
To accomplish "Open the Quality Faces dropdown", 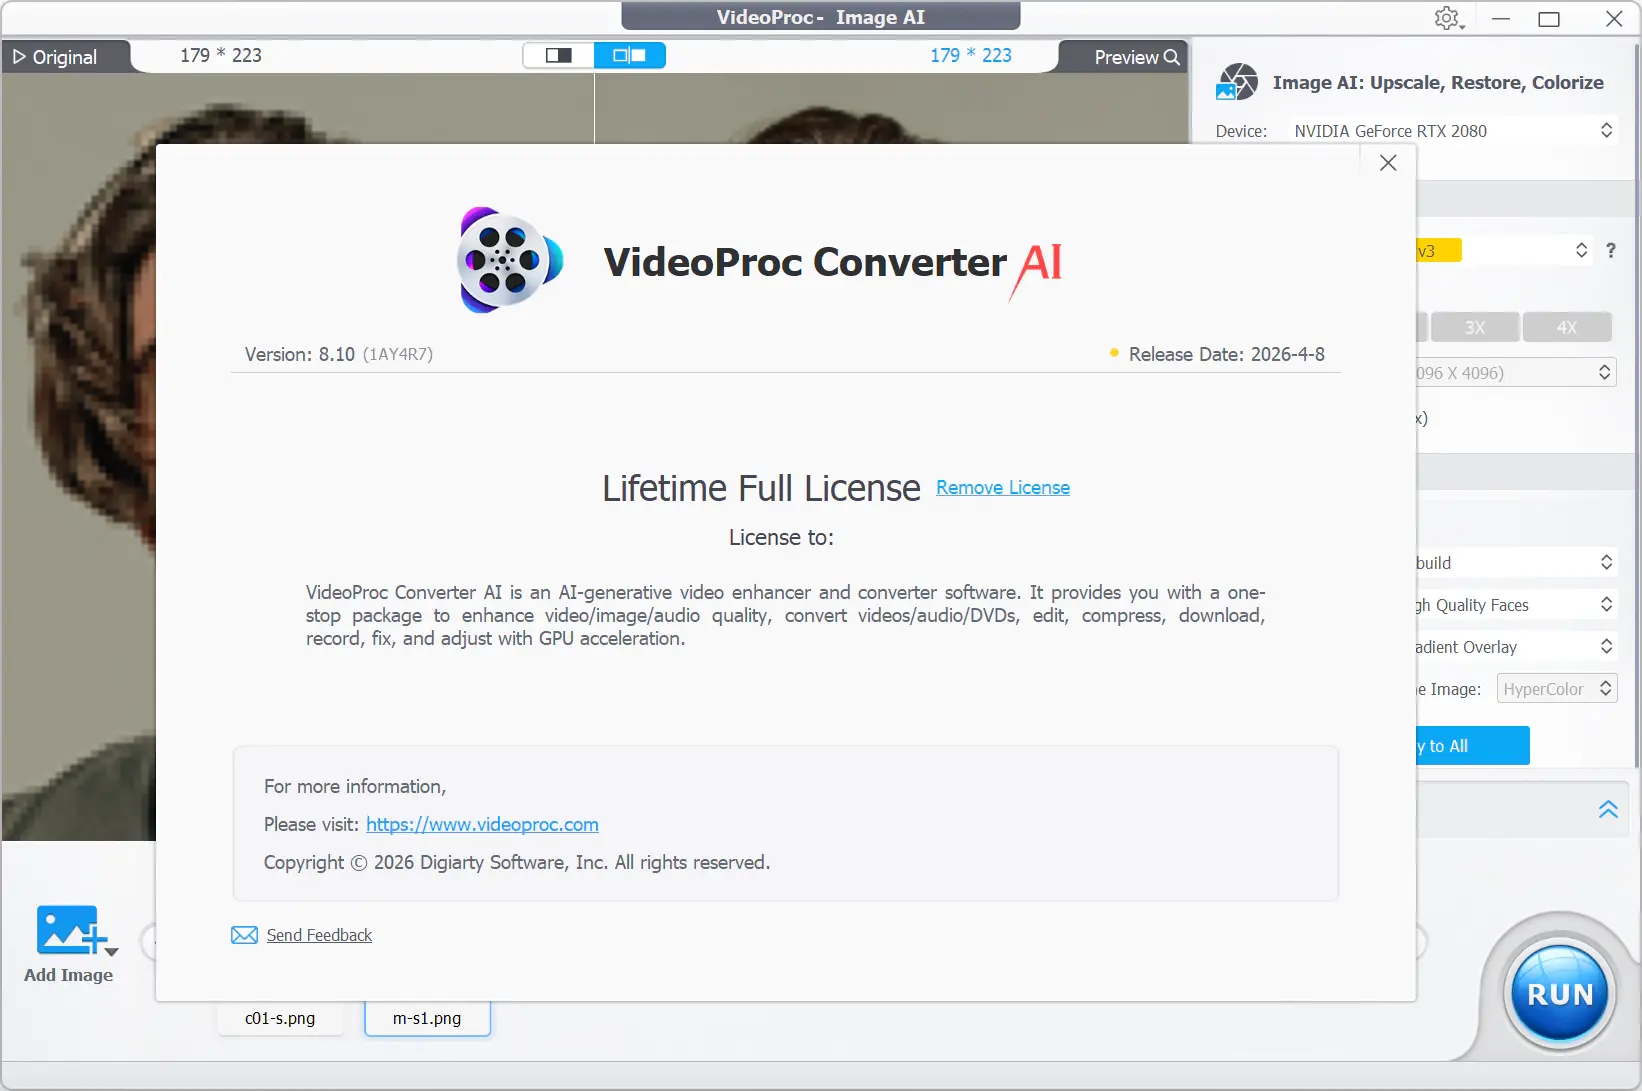I will 1515,605.
